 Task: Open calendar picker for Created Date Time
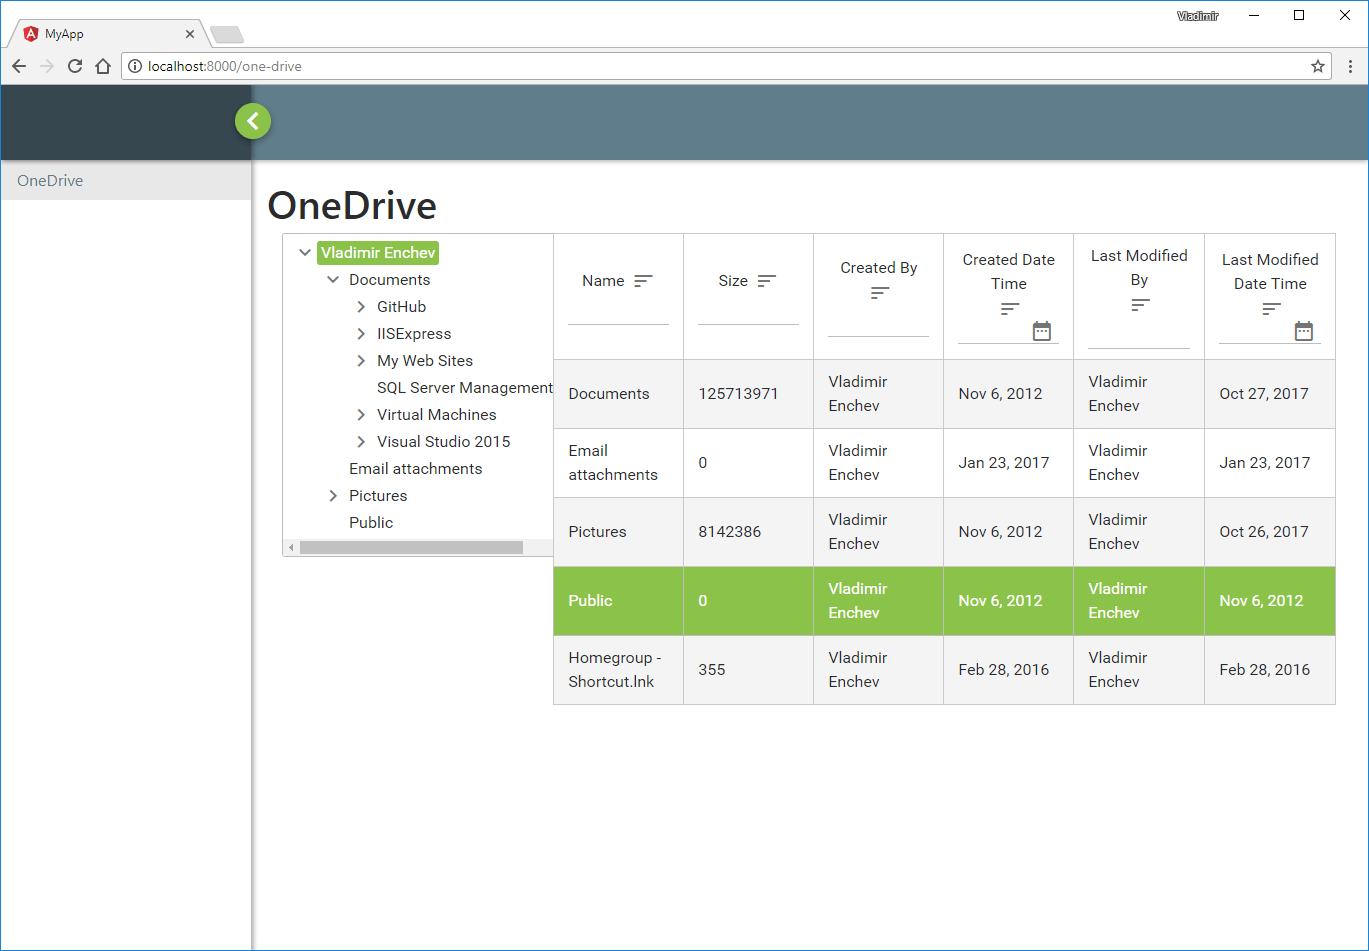[1042, 331]
